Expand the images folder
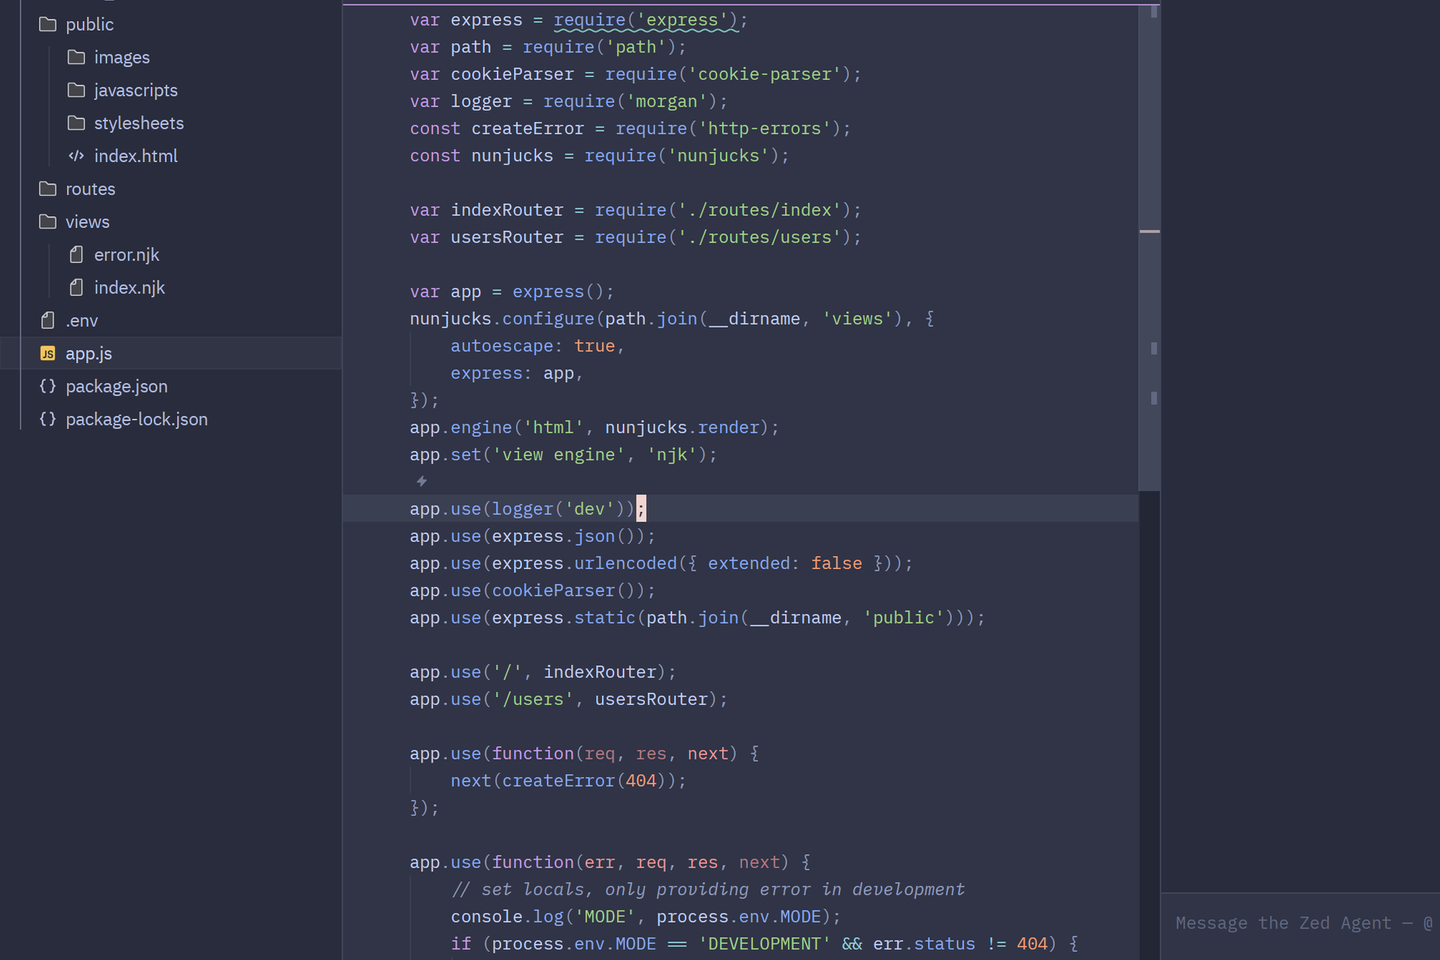 (171, 57)
